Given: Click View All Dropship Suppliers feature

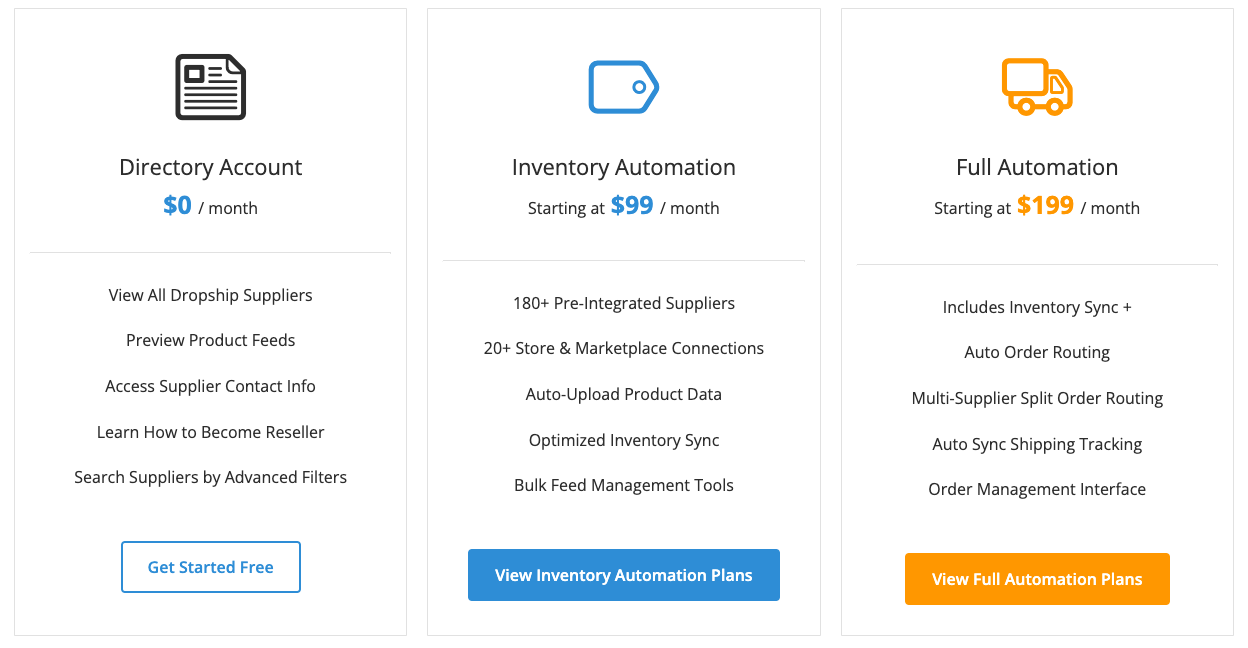Looking at the screenshot, I should tap(210, 295).
